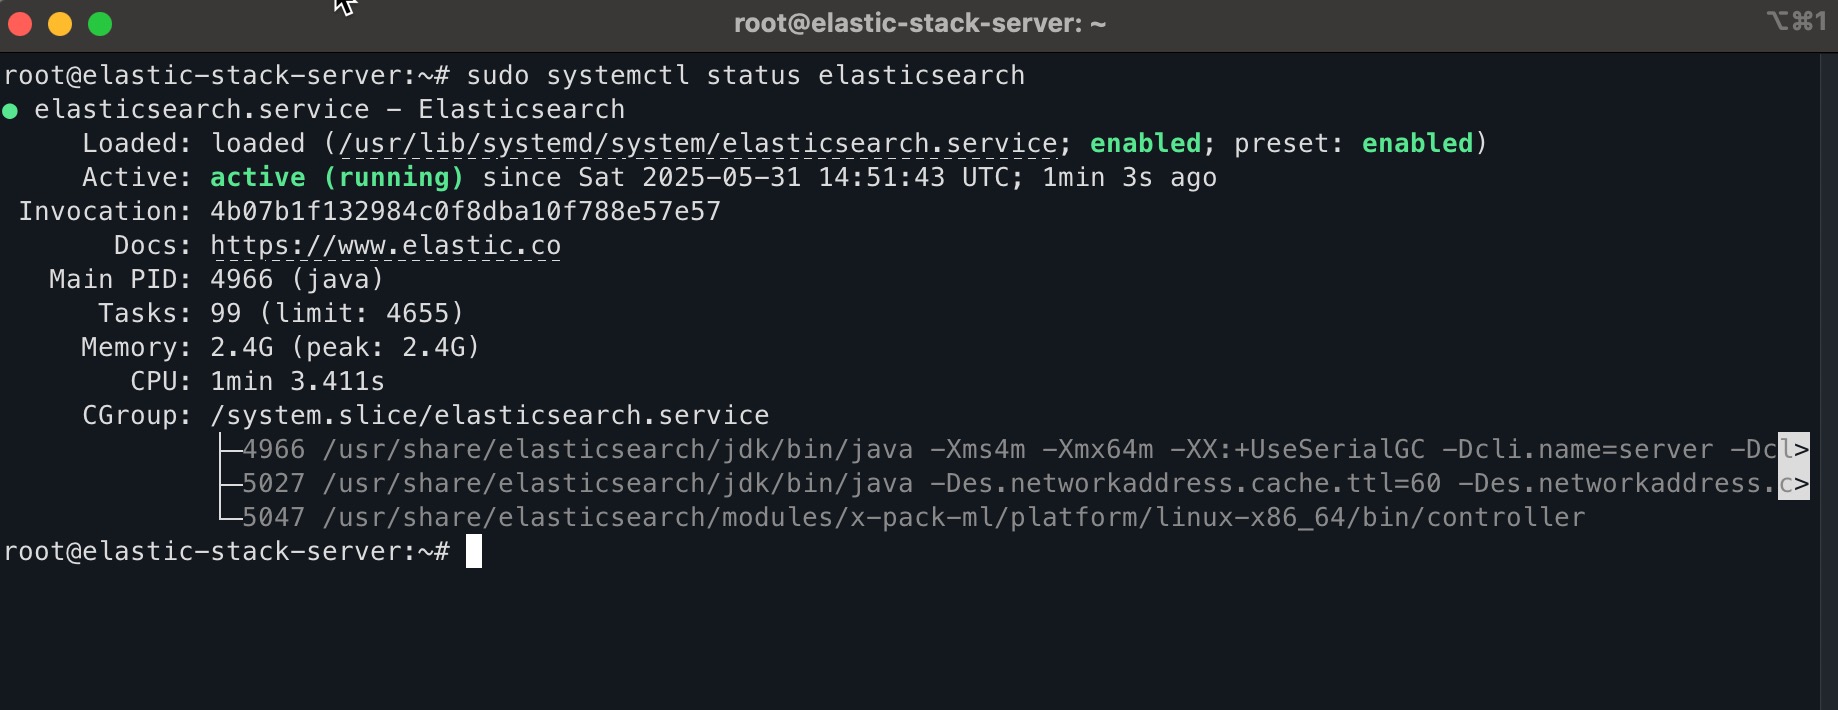Click the blinking terminal cursor block
This screenshot has height=710, width=1838.
(473, 551)
